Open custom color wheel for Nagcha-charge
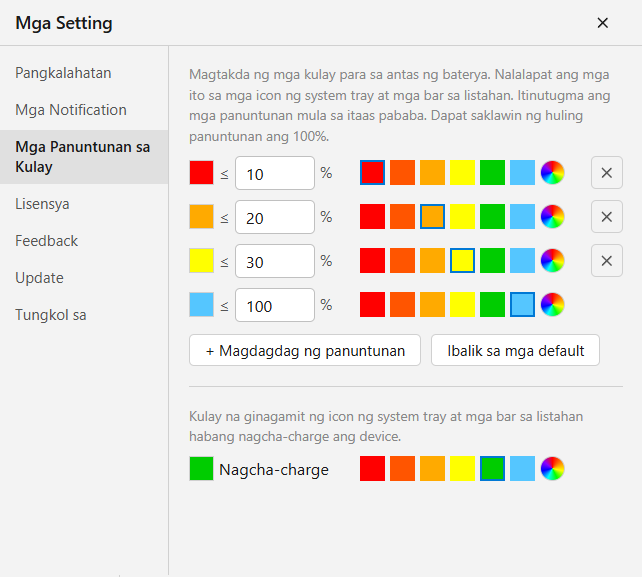642x577 pixels. [x=552, y=468]
